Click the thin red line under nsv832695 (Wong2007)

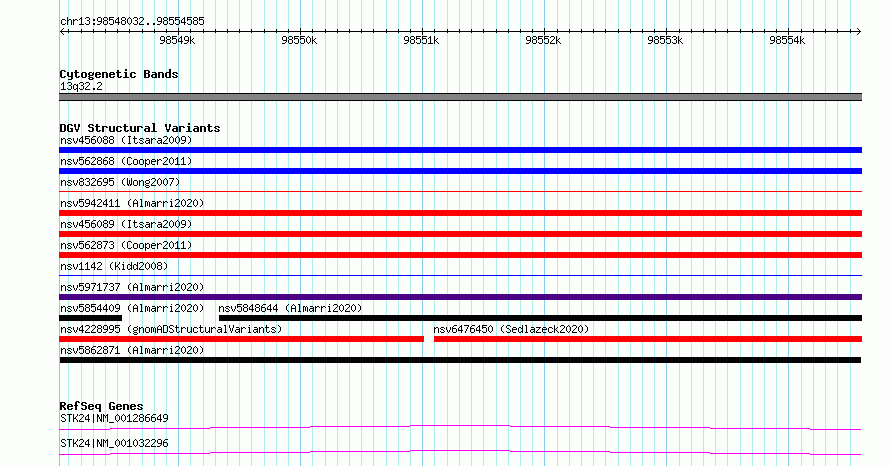point(460,192)
